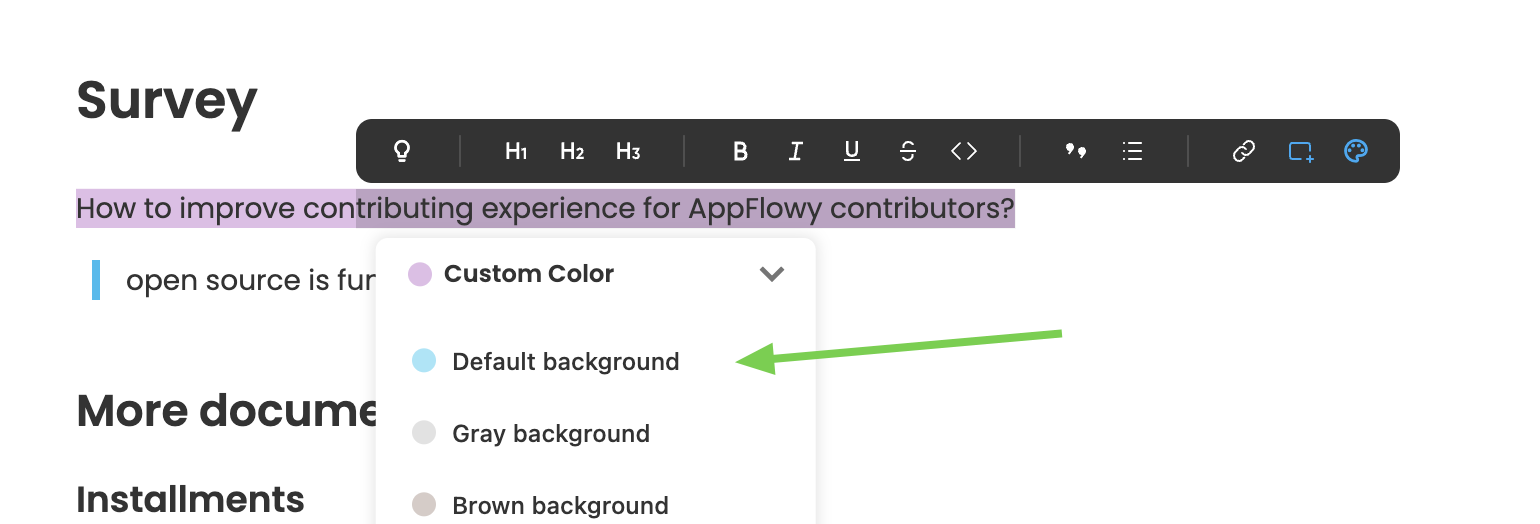
Task: Apply Heading 3 format
Action: click(x=628, y=151)
